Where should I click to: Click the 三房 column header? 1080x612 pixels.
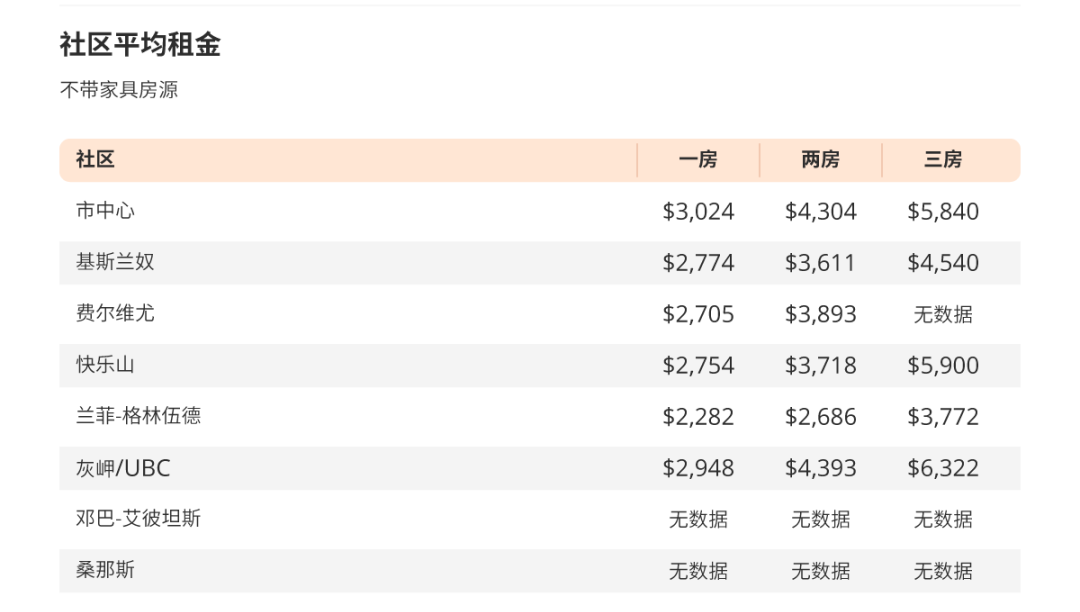(943, 160)
